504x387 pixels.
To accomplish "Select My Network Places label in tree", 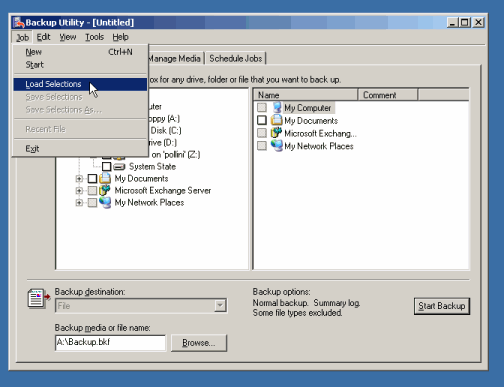I will pyautogui.click(x=149, y=202).
